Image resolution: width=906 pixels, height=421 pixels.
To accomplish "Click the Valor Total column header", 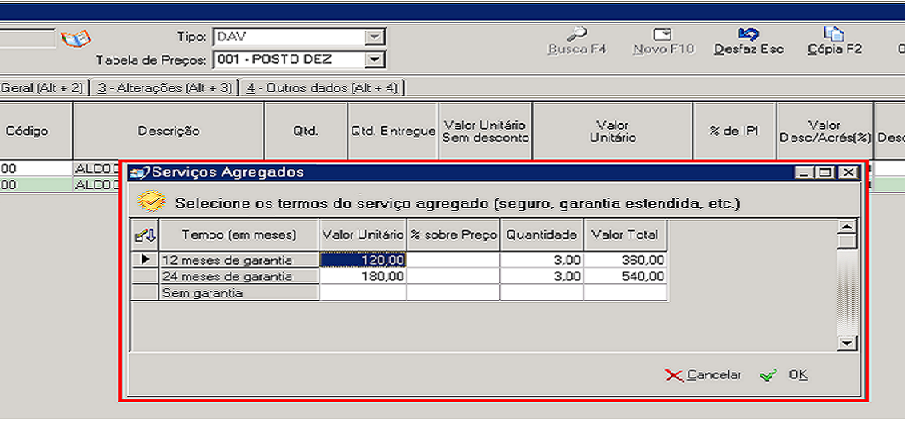I will click(x=626, y=235).
